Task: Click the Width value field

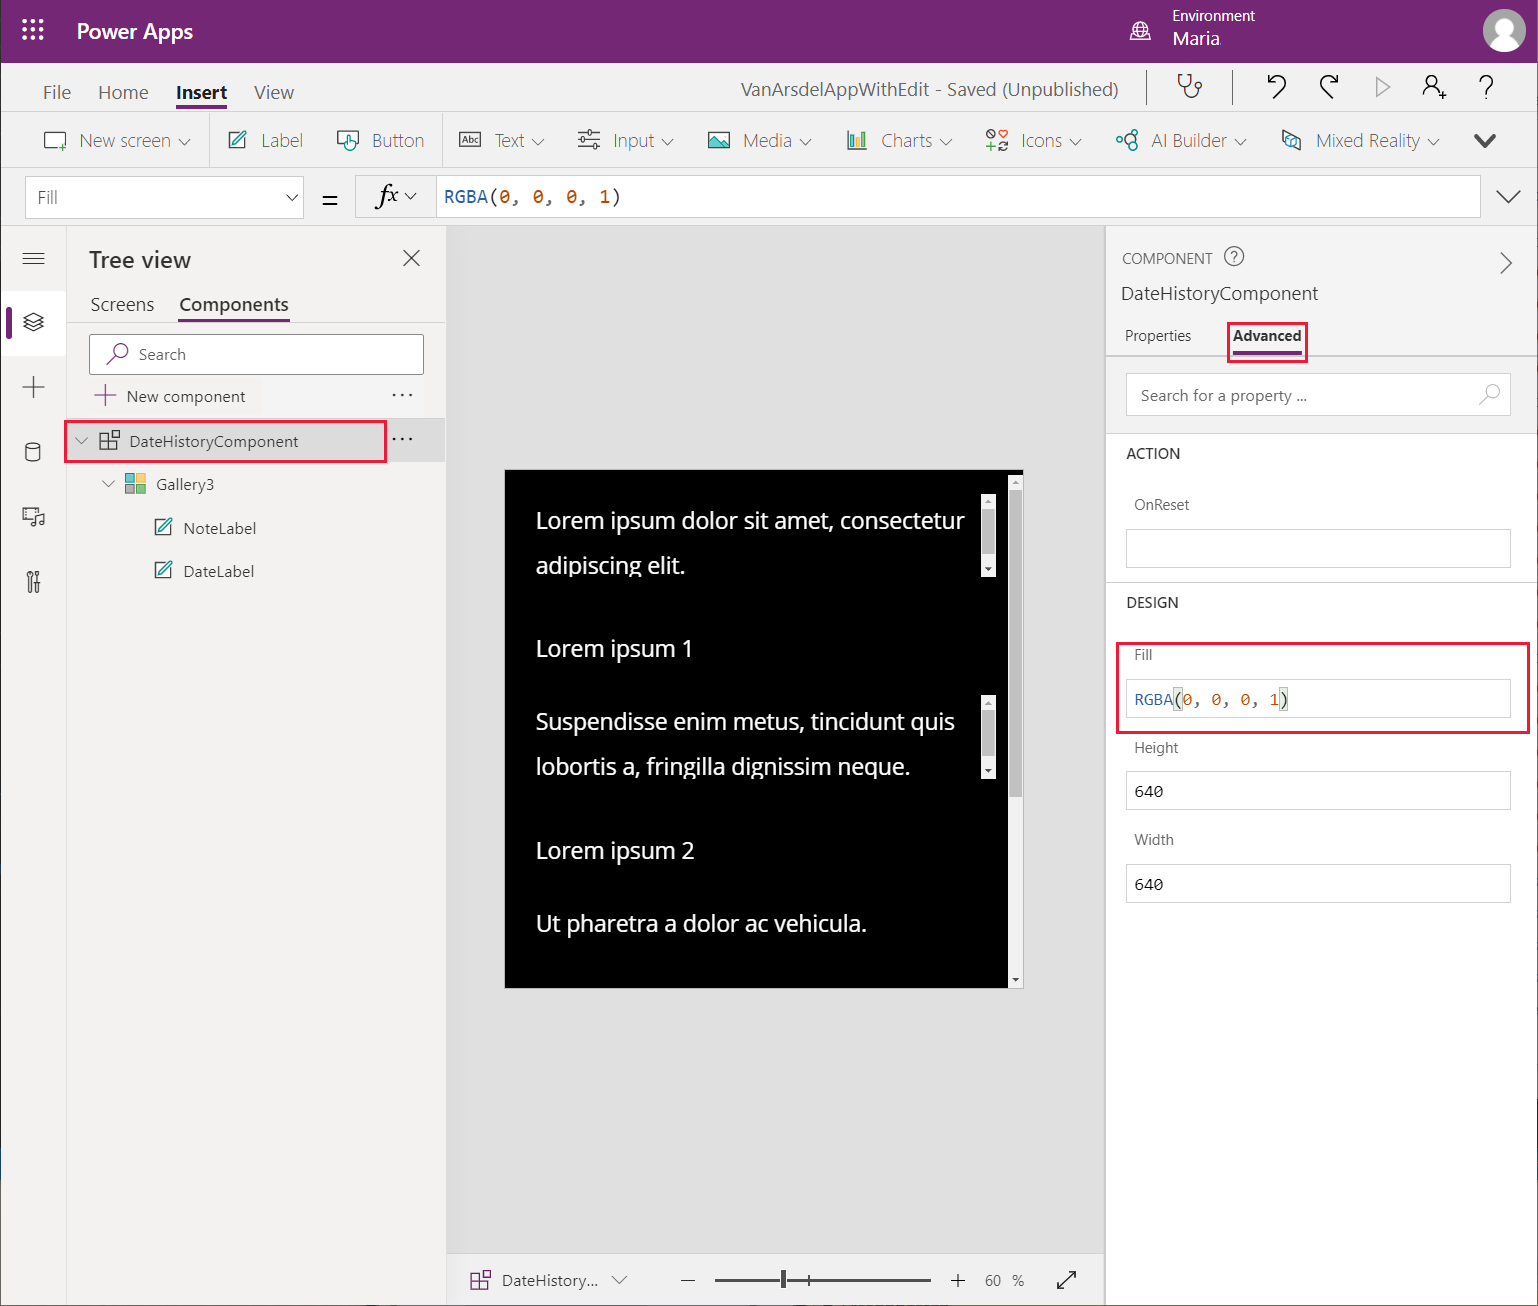Action: click(1318, 884)
